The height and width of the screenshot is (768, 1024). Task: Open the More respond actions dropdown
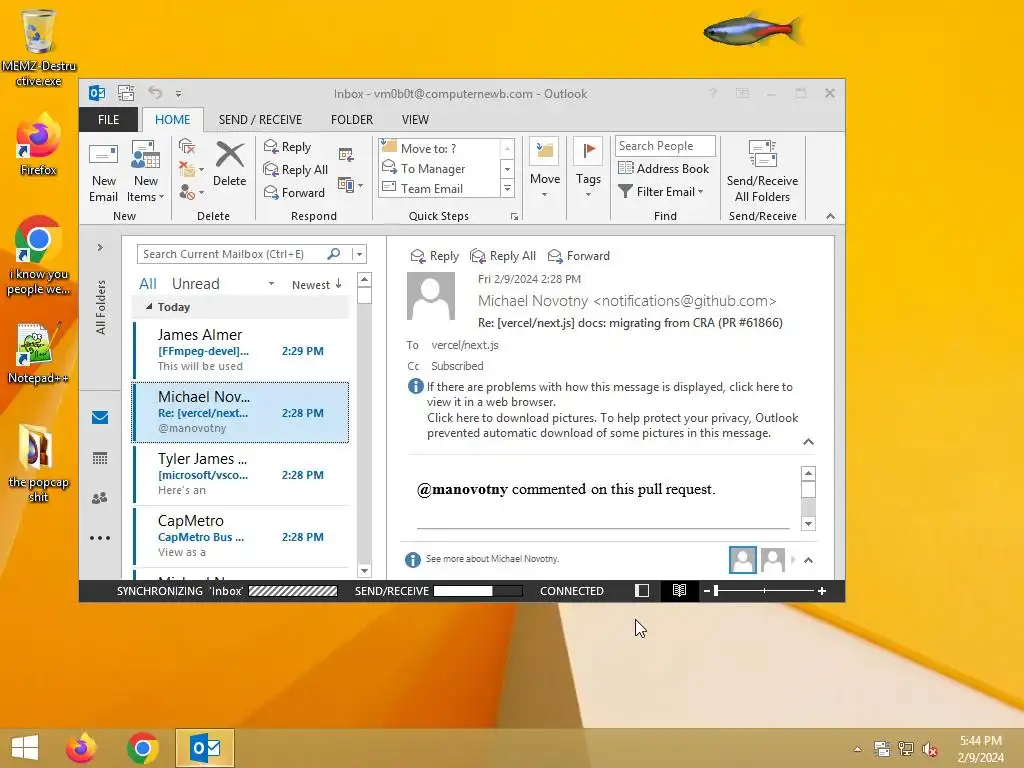pyautogui.click(x=351, y=185)
